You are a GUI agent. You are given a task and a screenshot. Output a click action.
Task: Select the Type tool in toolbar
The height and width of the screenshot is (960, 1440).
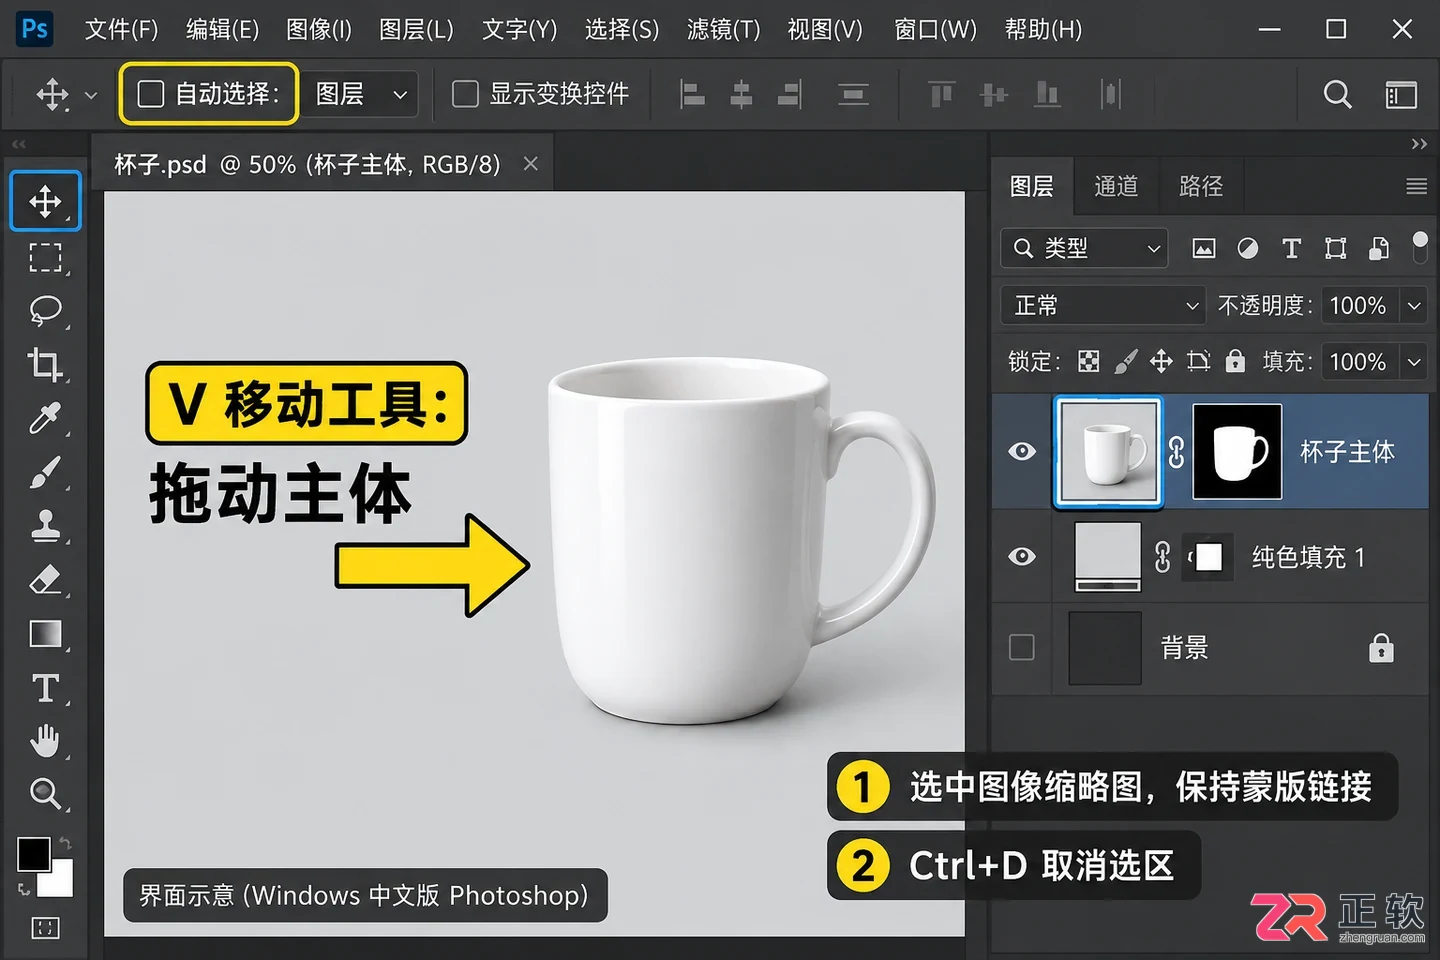45,688
